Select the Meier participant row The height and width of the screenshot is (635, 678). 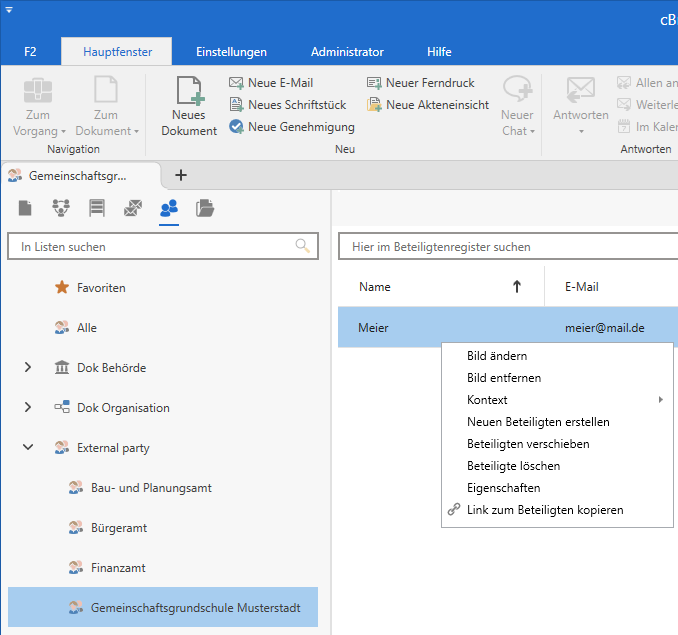click(x=508, y=327)
